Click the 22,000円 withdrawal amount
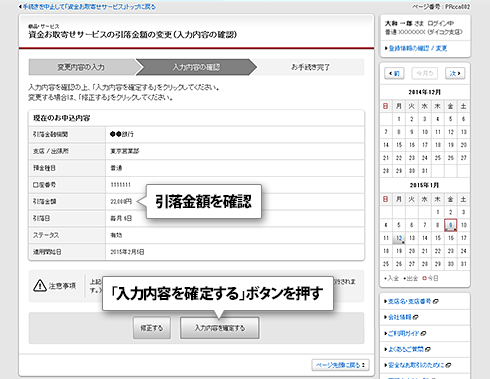 click(121, 201)
